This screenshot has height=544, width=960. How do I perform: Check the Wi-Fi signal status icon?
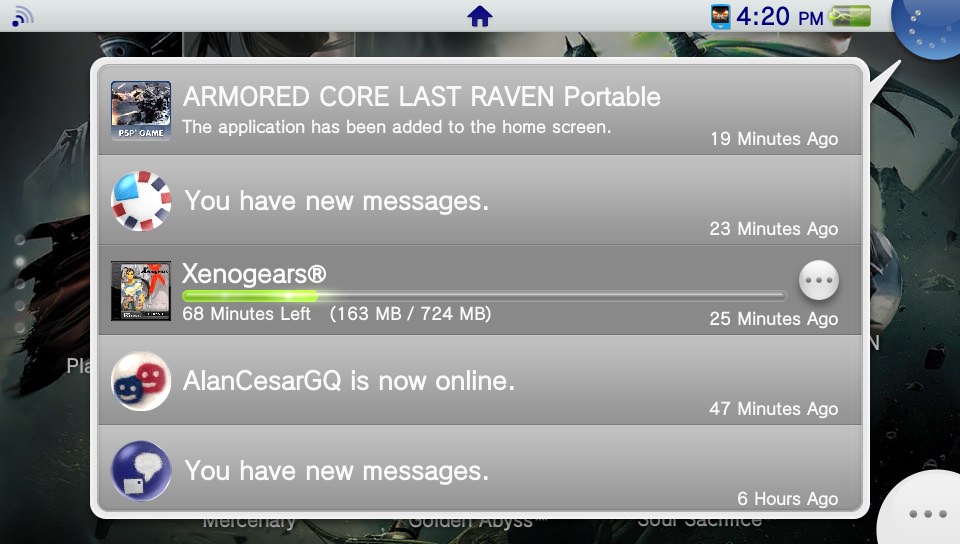(22, 17)
